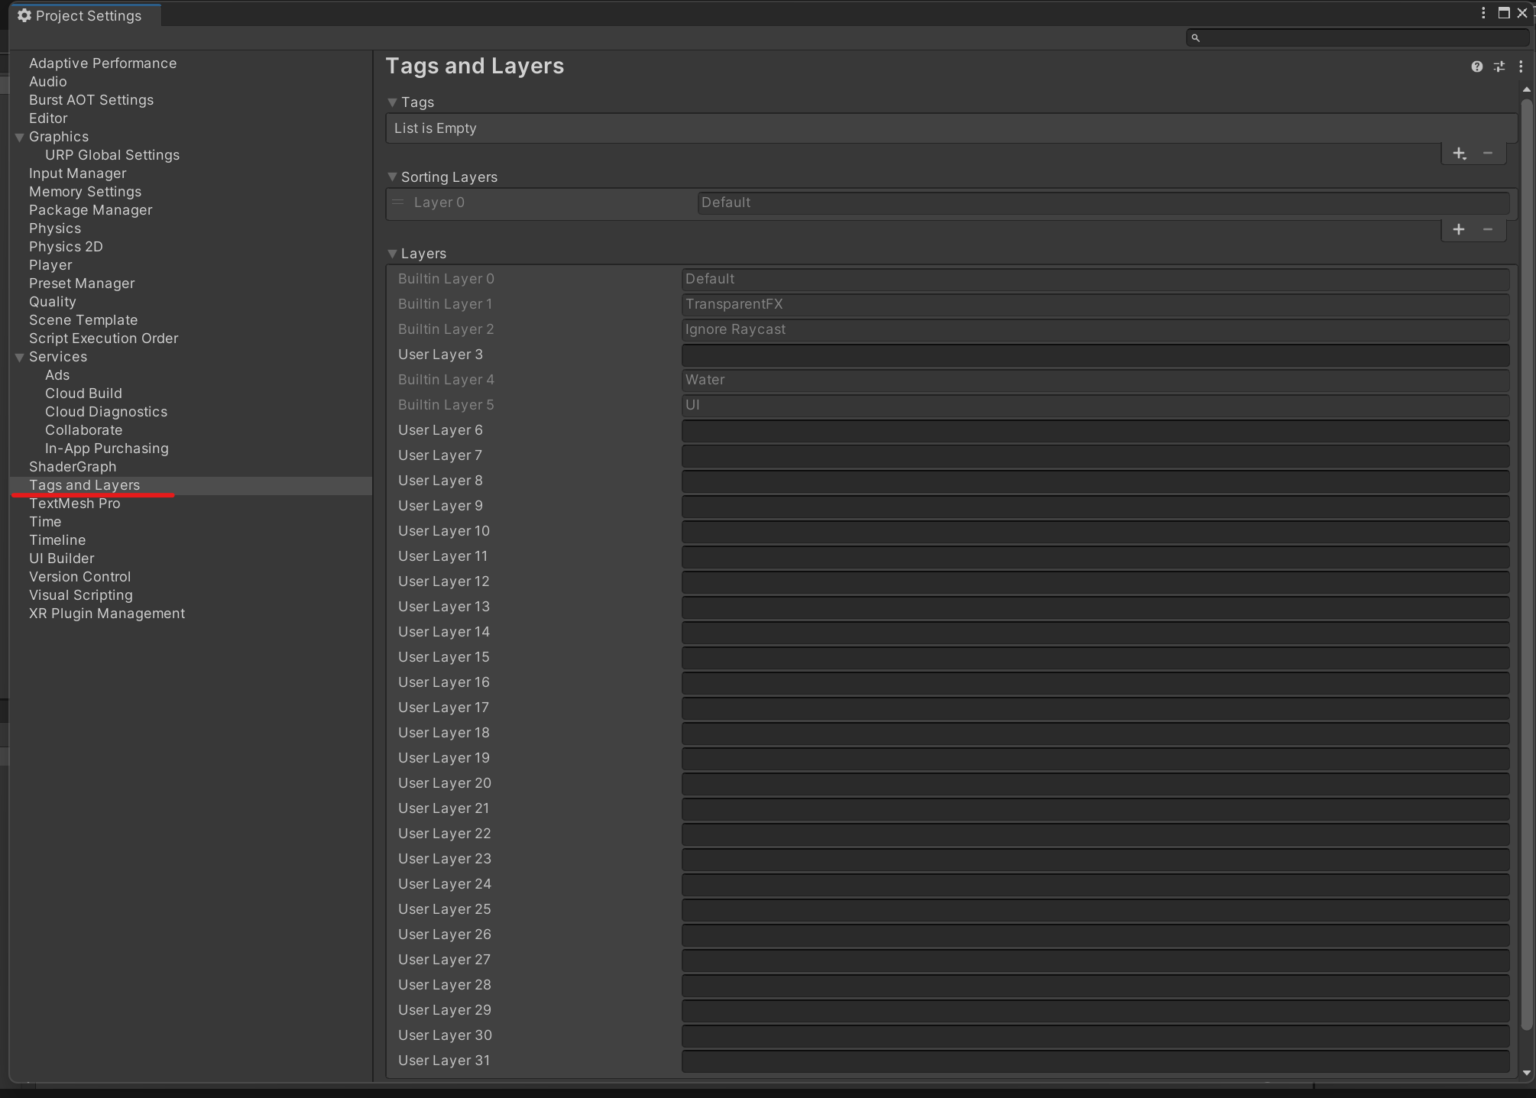Open the Tags and Layers help documentation
Screen dimensions: 1536x1098
click(x=1476, y=66)
